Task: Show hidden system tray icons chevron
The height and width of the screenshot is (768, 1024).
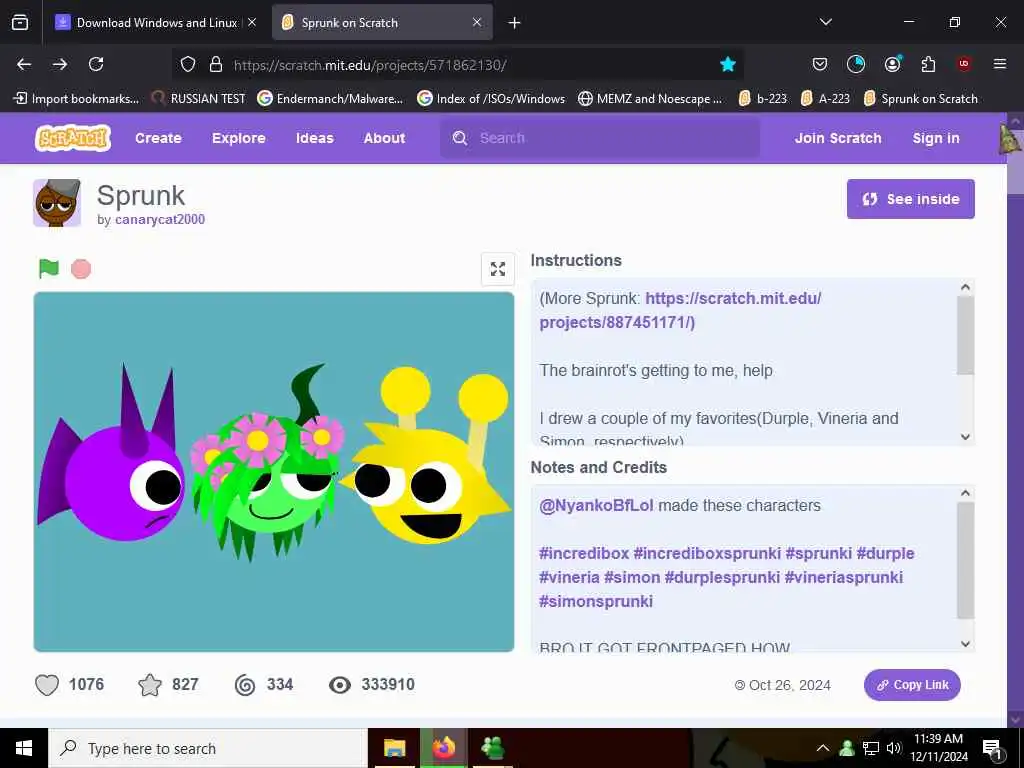Action: pos(823,748)
